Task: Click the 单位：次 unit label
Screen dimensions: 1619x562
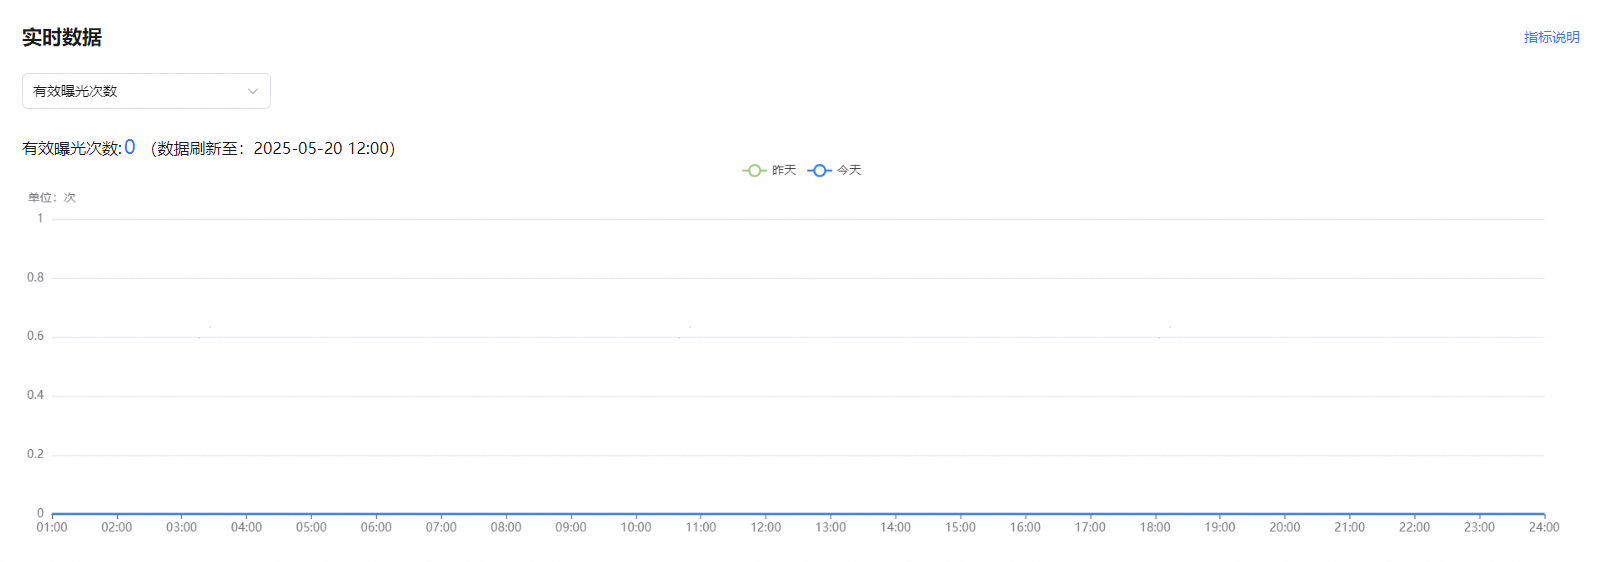Action: (52, 197)
